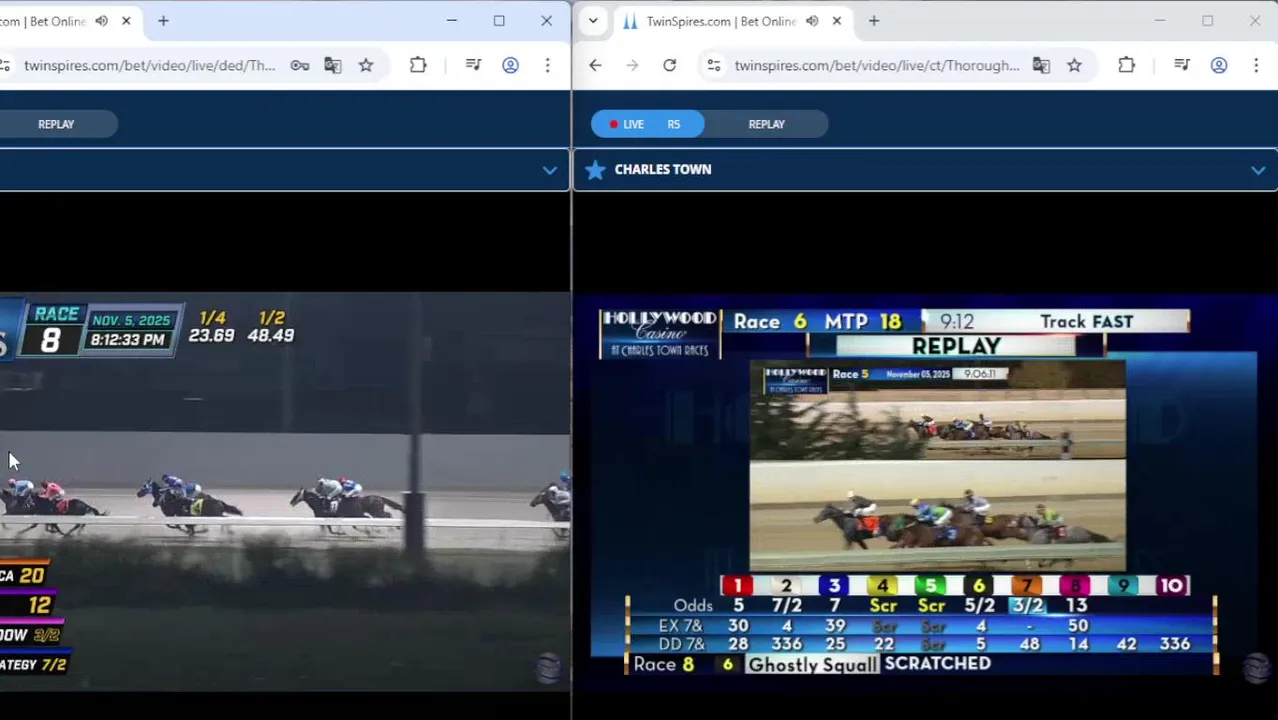Click the left window address bar URL

150,65
